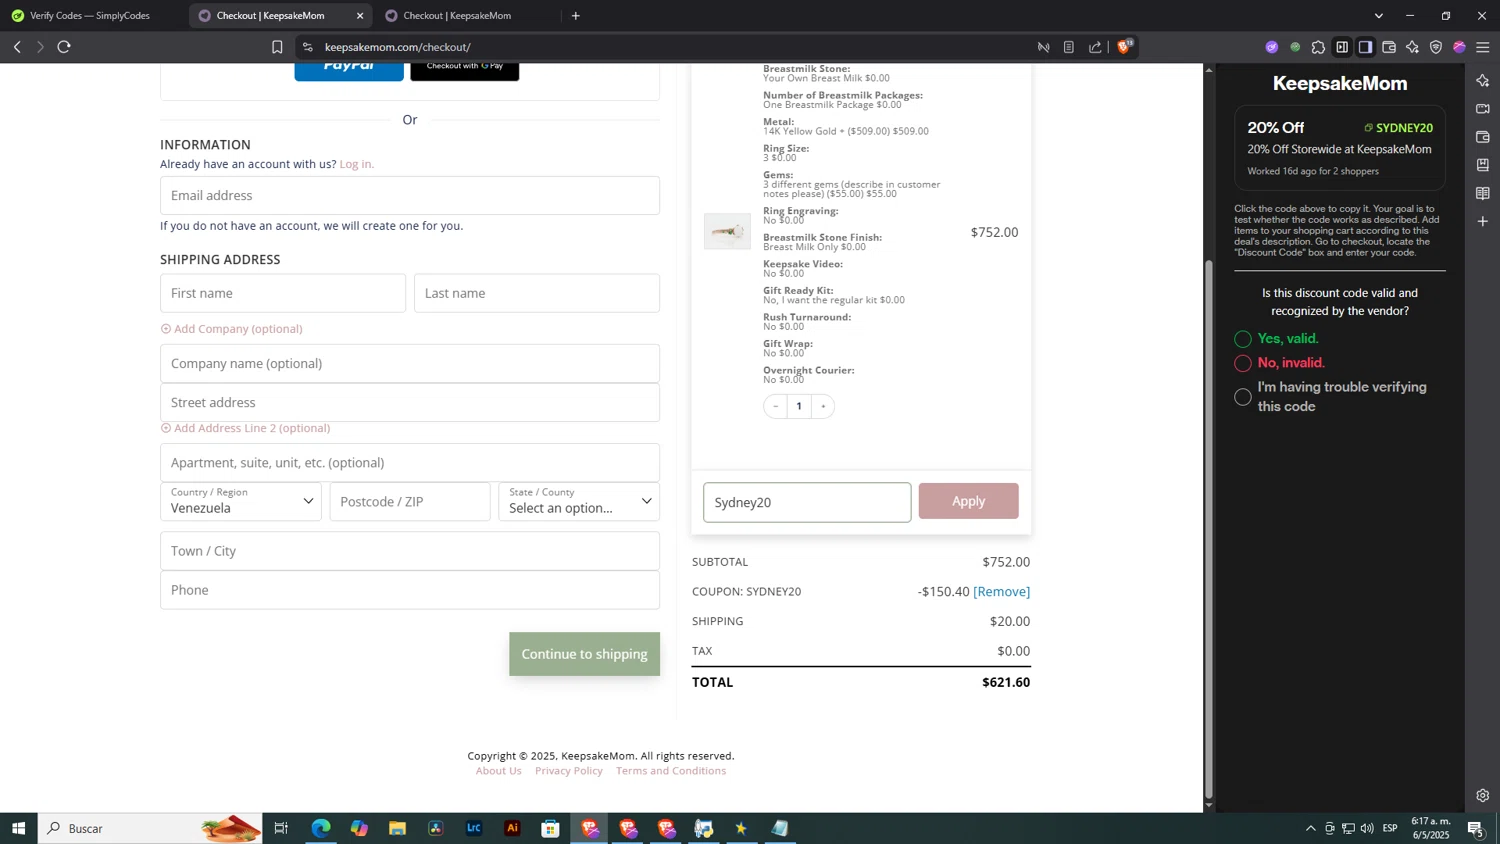Viewport: 1500px width, 844px height.
Task: Close the active Checkout tab
Action: (360, 16)
